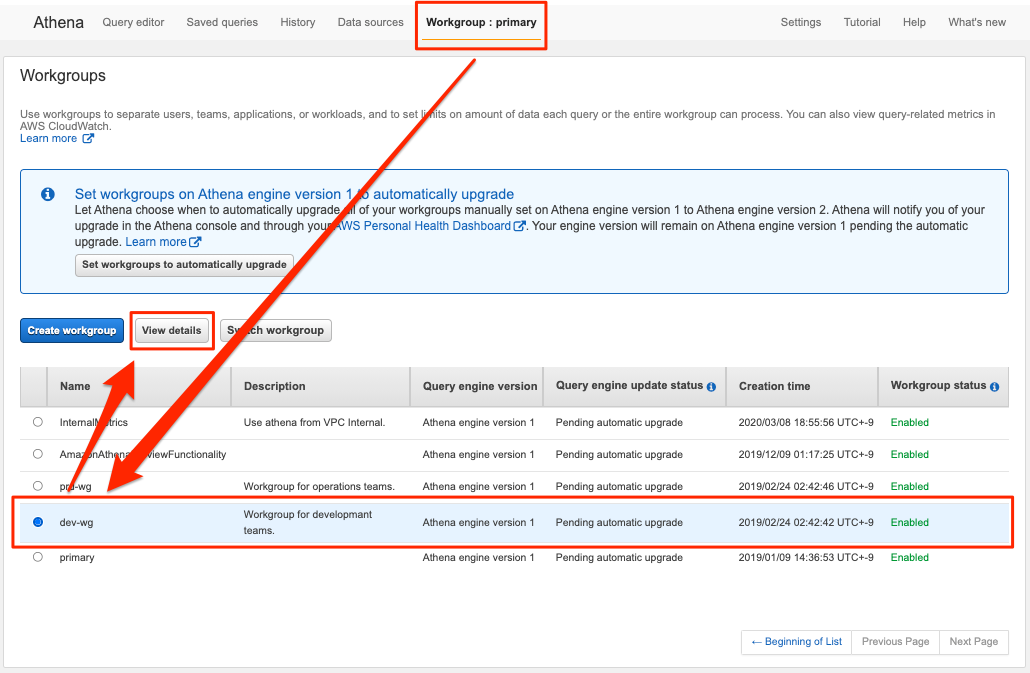The width and height of the screenshot is (1030, 673).
Task: Open the Tutorial link in navigation
Action: tap(862, 22)
